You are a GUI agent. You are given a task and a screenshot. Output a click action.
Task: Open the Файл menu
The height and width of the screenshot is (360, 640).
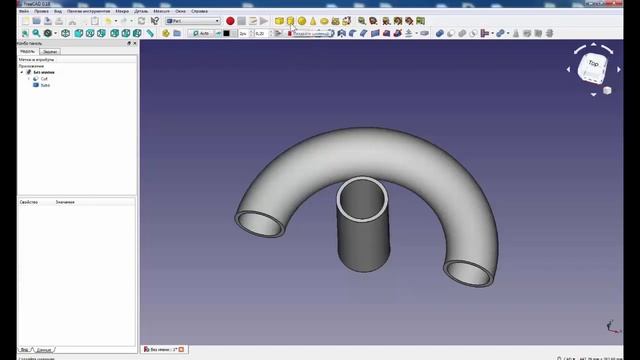pyautogui.click(x=24, y=11)
